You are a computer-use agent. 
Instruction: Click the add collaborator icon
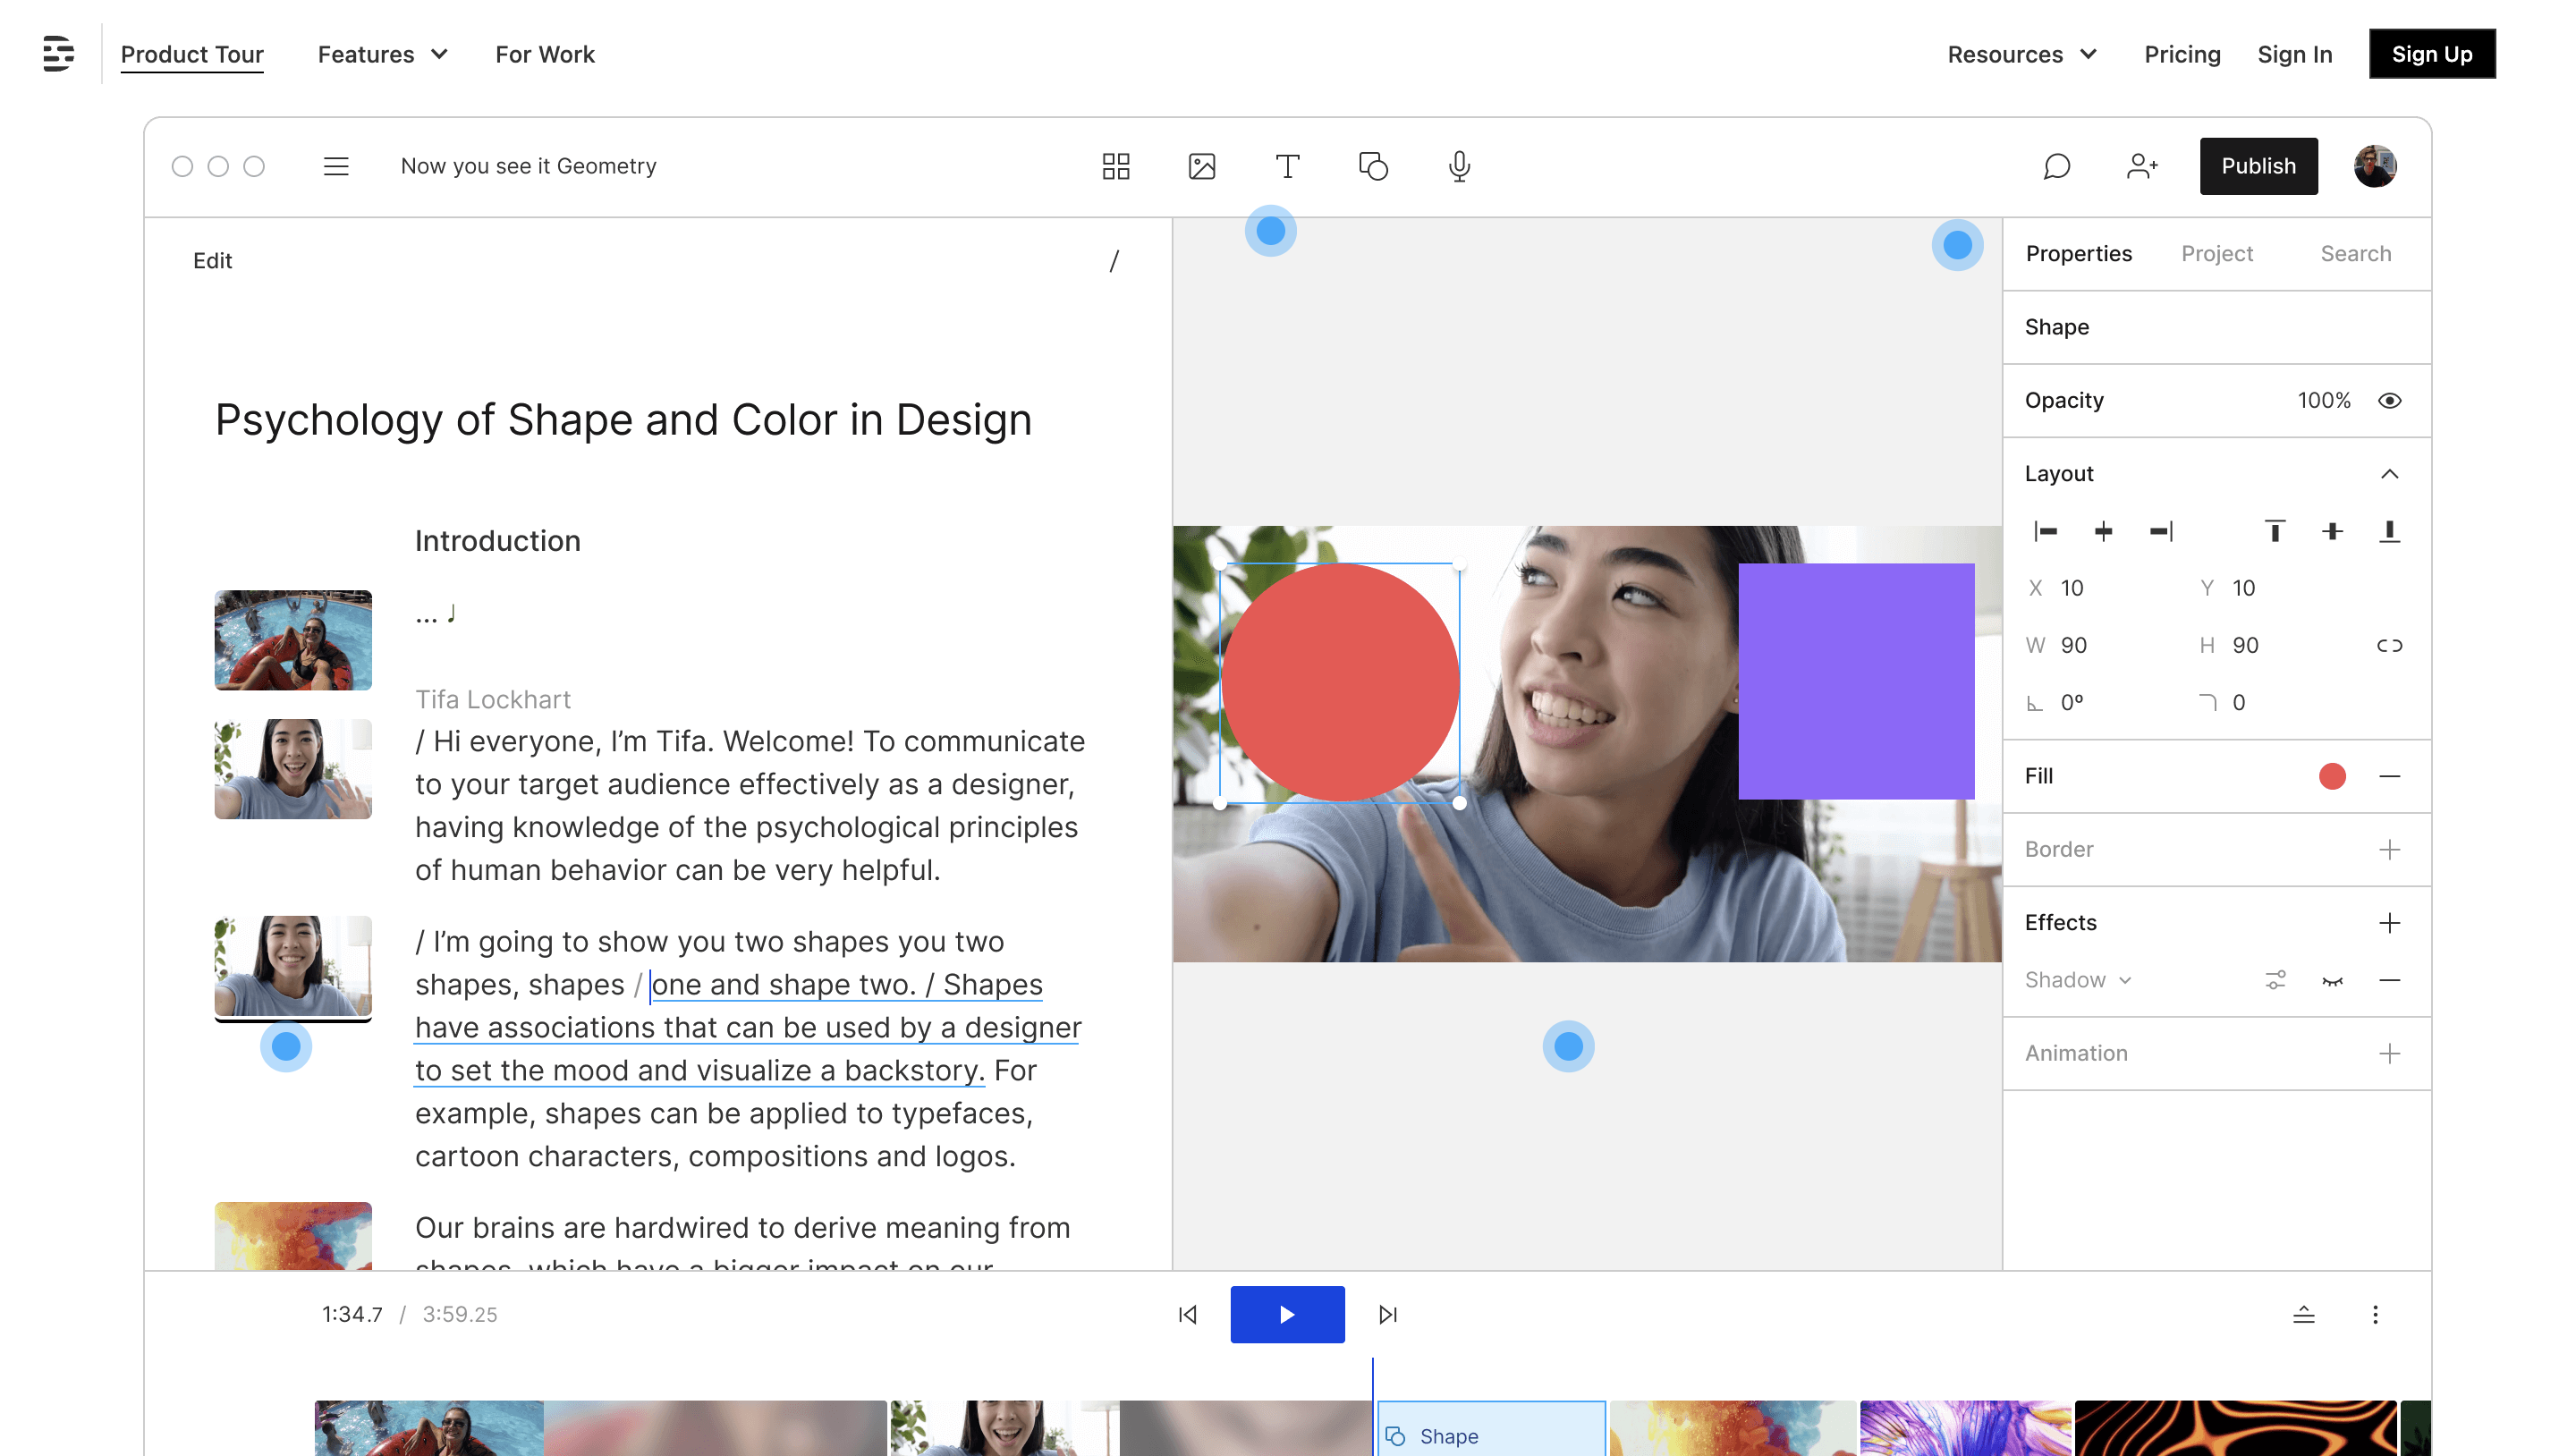tap(2142, 166)
